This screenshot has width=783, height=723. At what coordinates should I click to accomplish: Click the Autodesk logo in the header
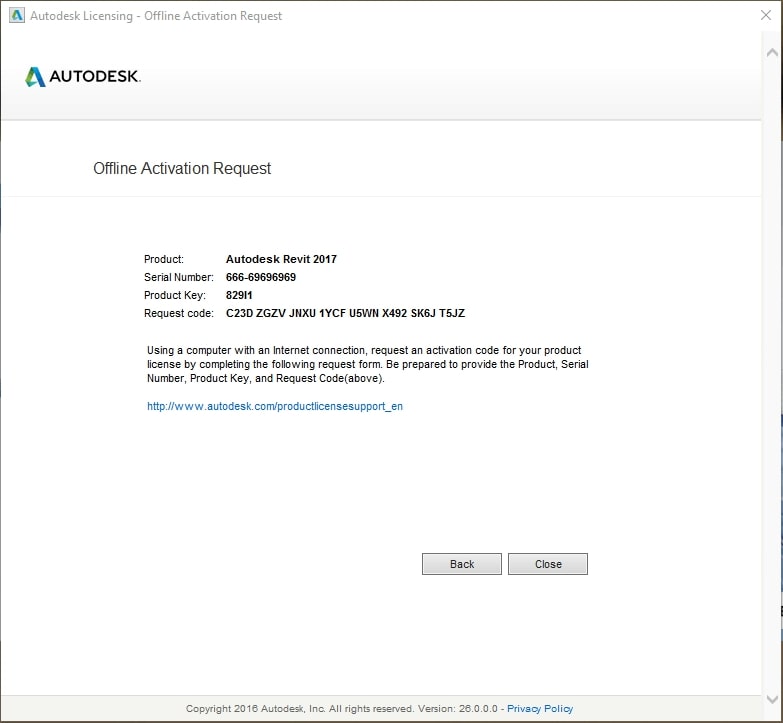click(x=83, y=77)
